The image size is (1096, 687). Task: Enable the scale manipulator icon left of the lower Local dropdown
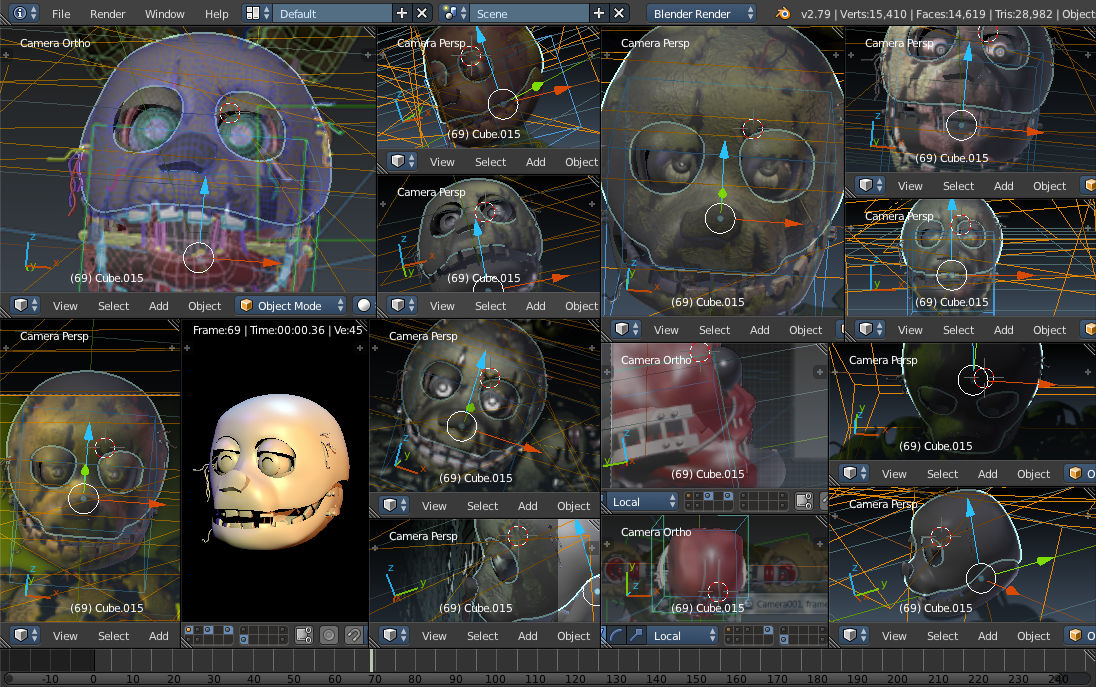click(635, 635)
